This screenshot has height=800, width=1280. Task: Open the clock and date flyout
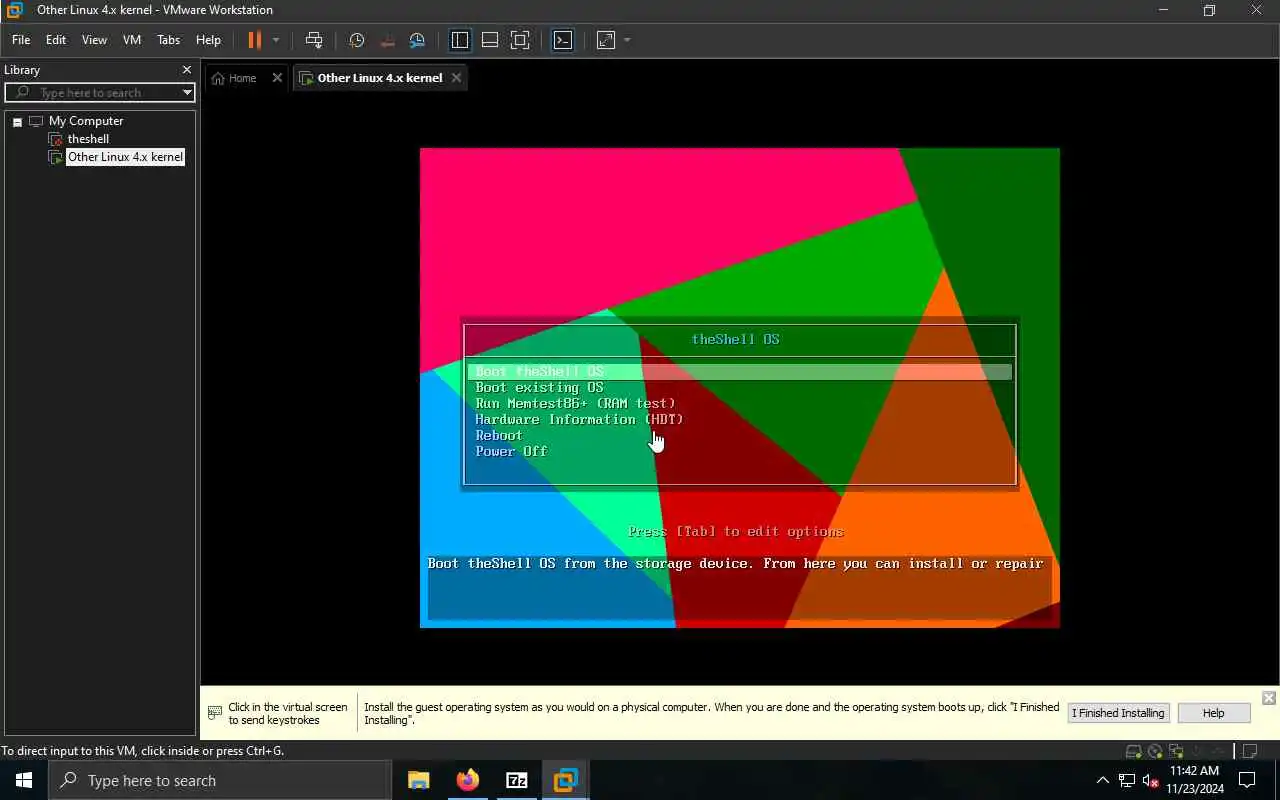[1194, 780]
